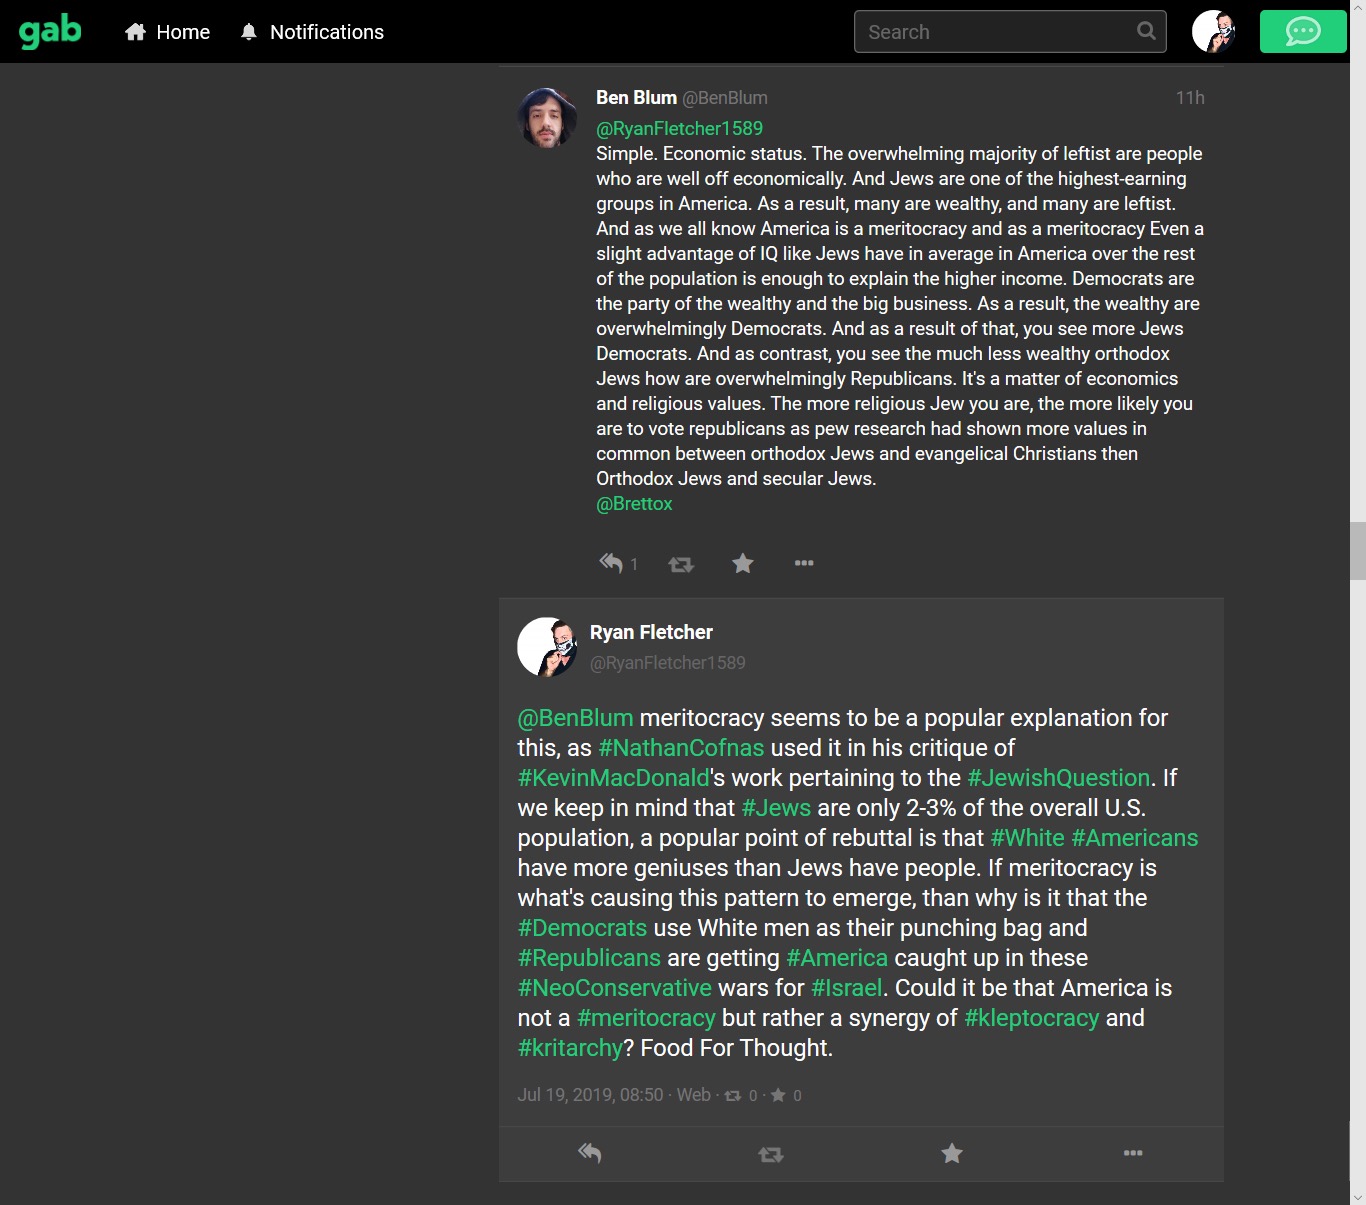Open the @BenBlum handle beside Ben Blum
This screenshot has height=1205, width=1366.
[725, 97]
